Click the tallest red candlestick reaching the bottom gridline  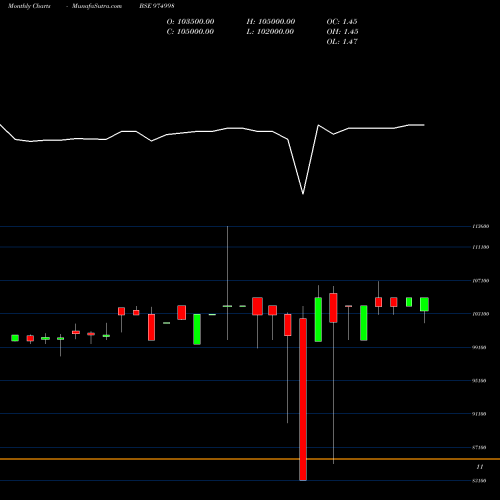(303, 399)
